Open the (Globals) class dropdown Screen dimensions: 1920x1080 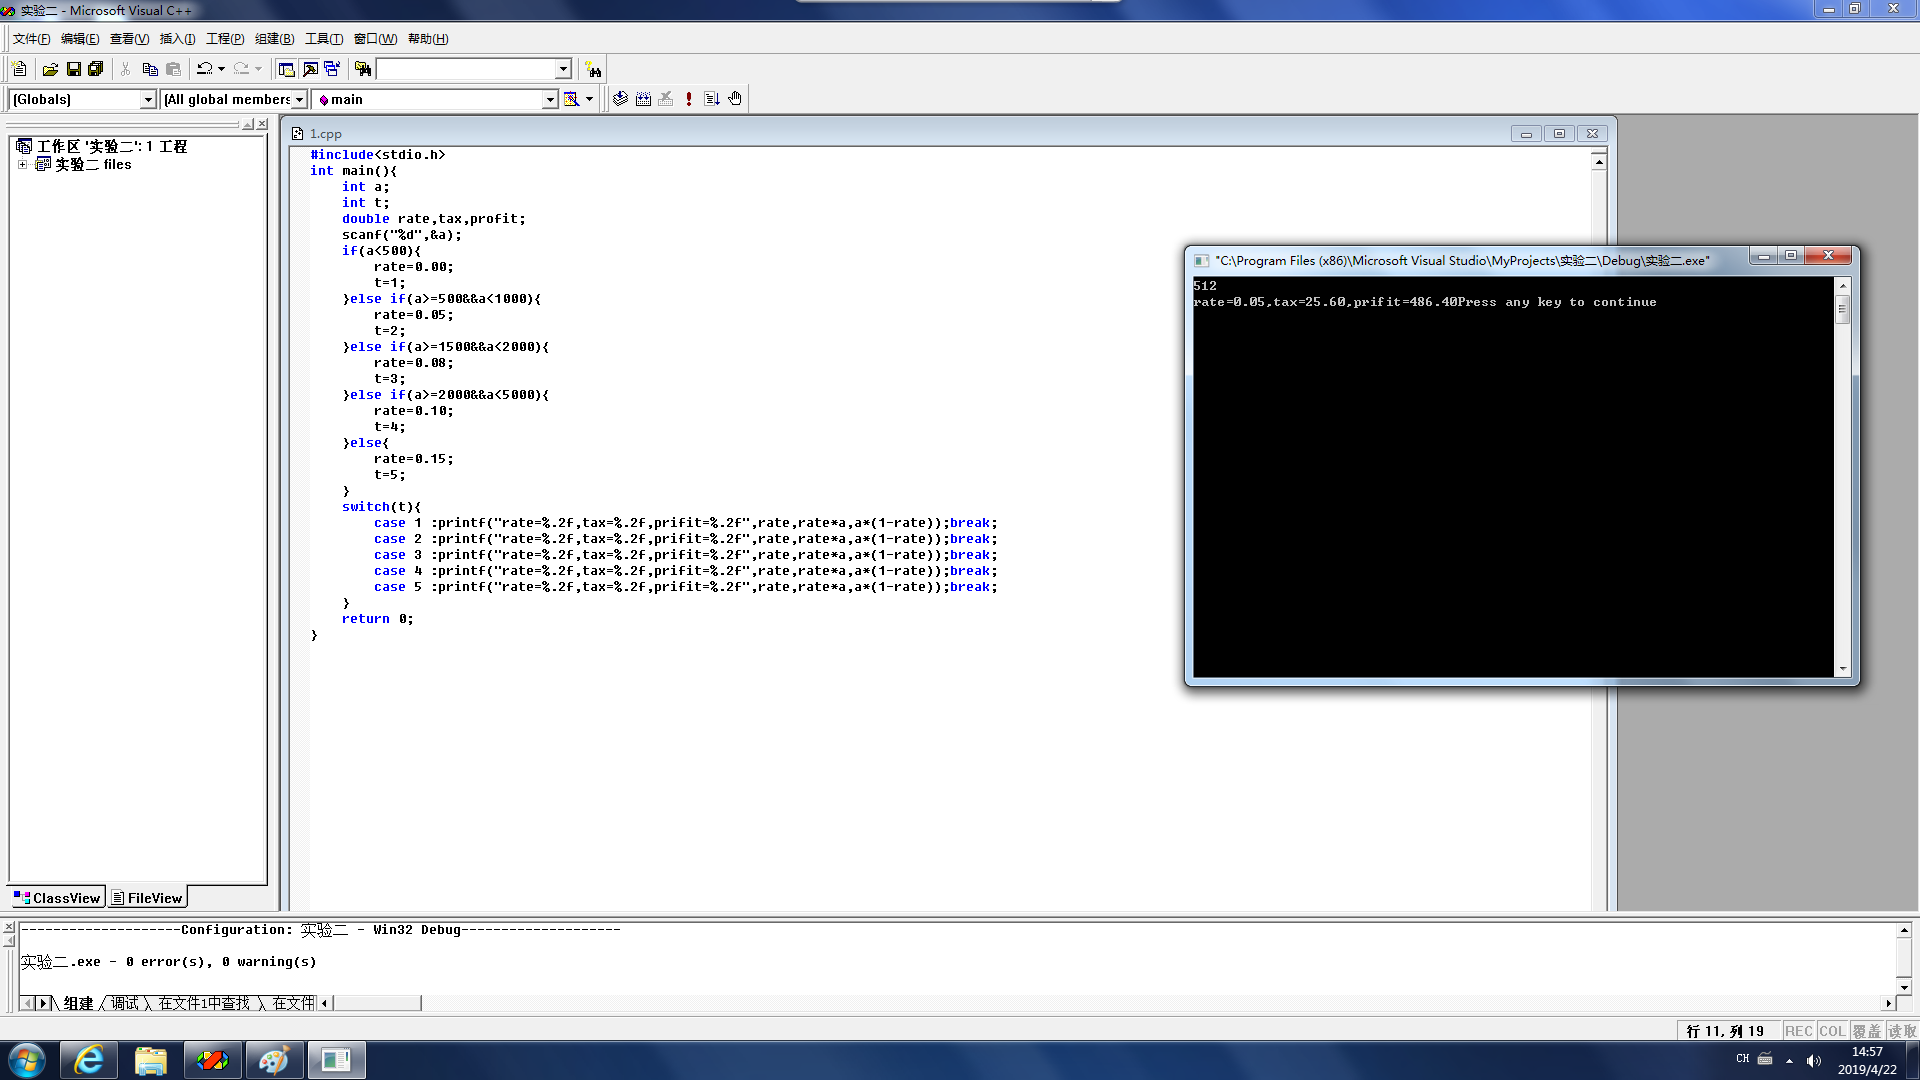click(148, 100)
